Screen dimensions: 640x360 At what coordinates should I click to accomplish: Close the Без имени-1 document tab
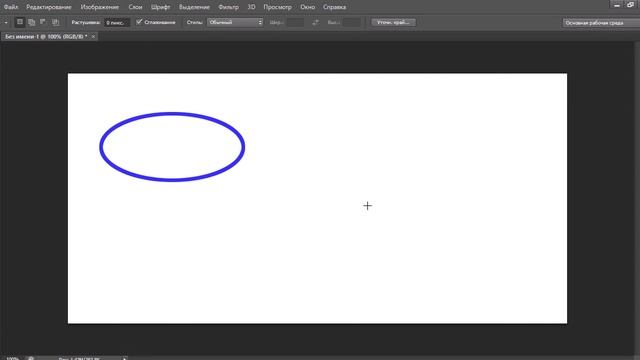coord(93,37)
